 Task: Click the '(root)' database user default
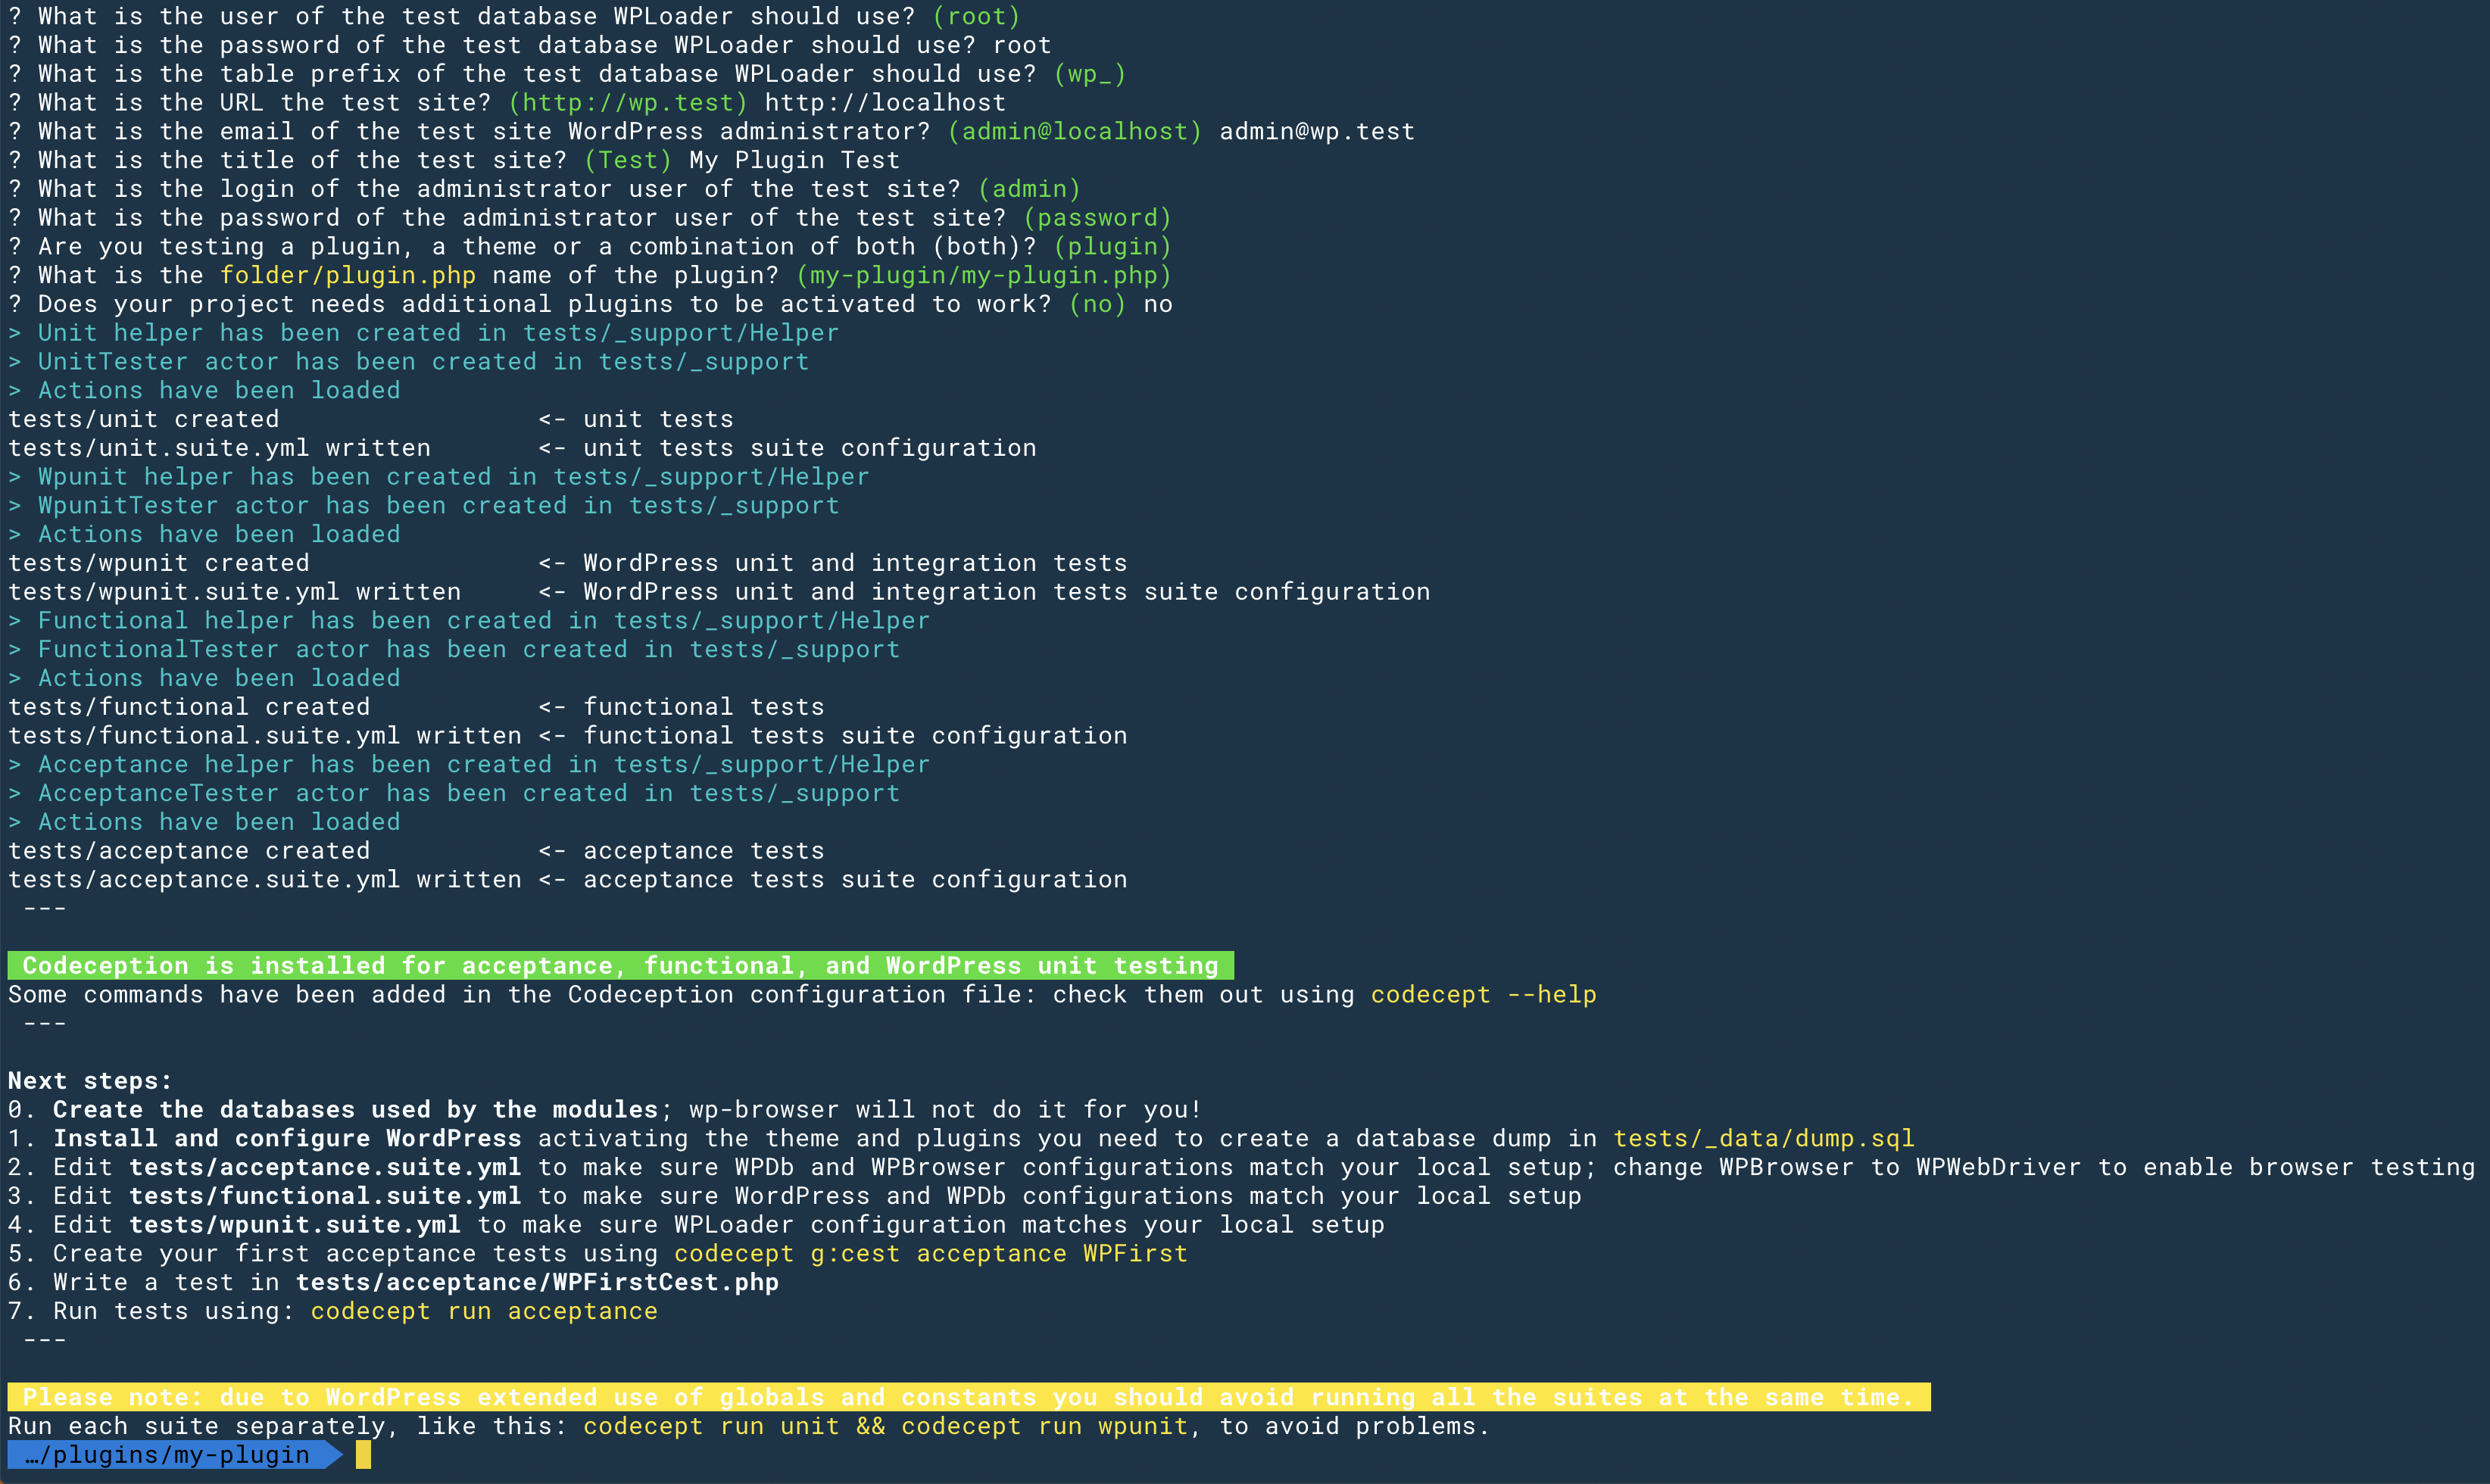pyautogui.click(x=976, y=17)
